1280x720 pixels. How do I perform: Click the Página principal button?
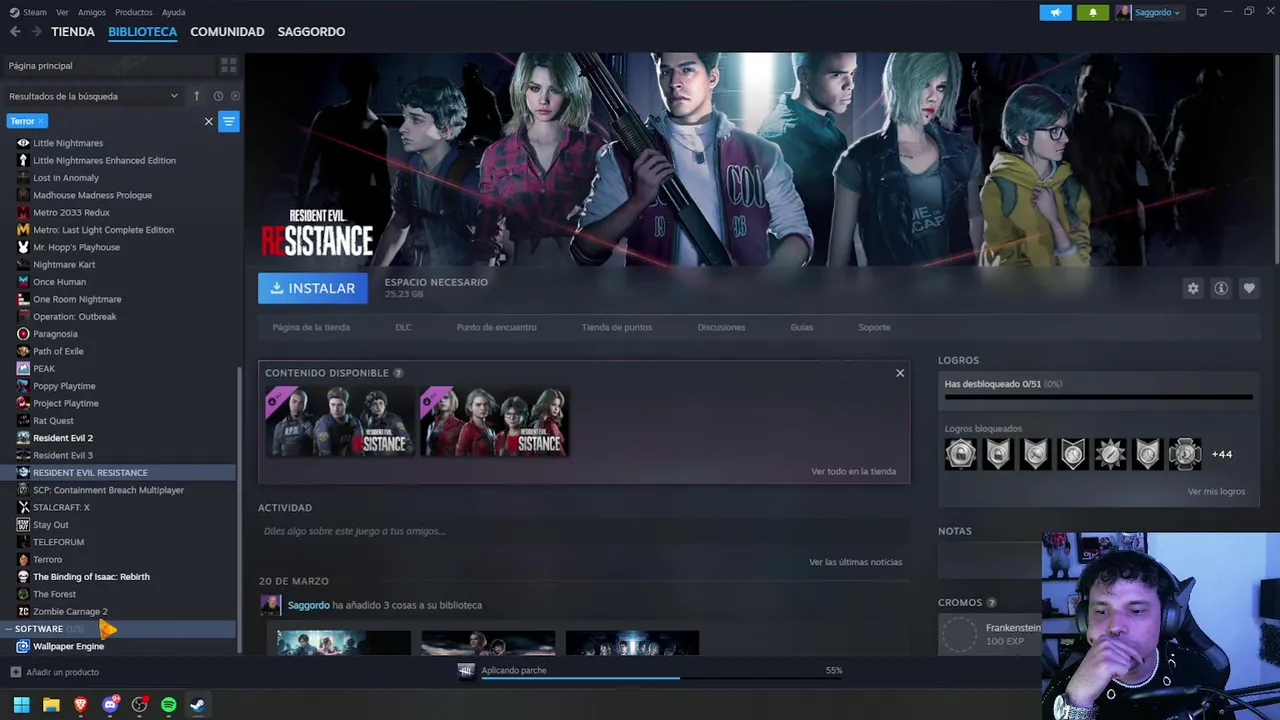[x=109, y=65]
